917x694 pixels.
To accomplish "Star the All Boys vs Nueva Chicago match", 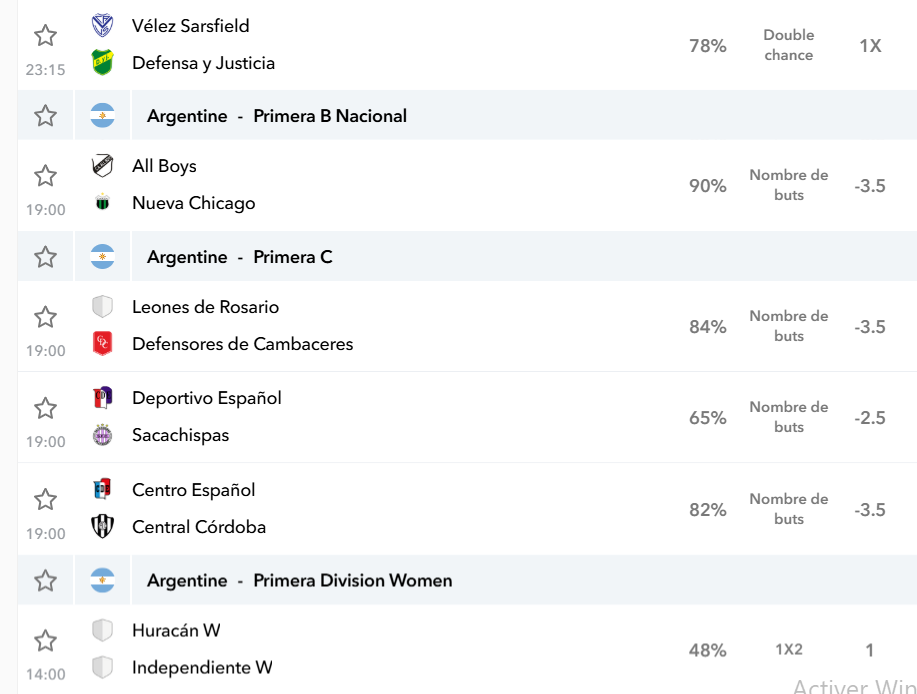I will point(45,175).
